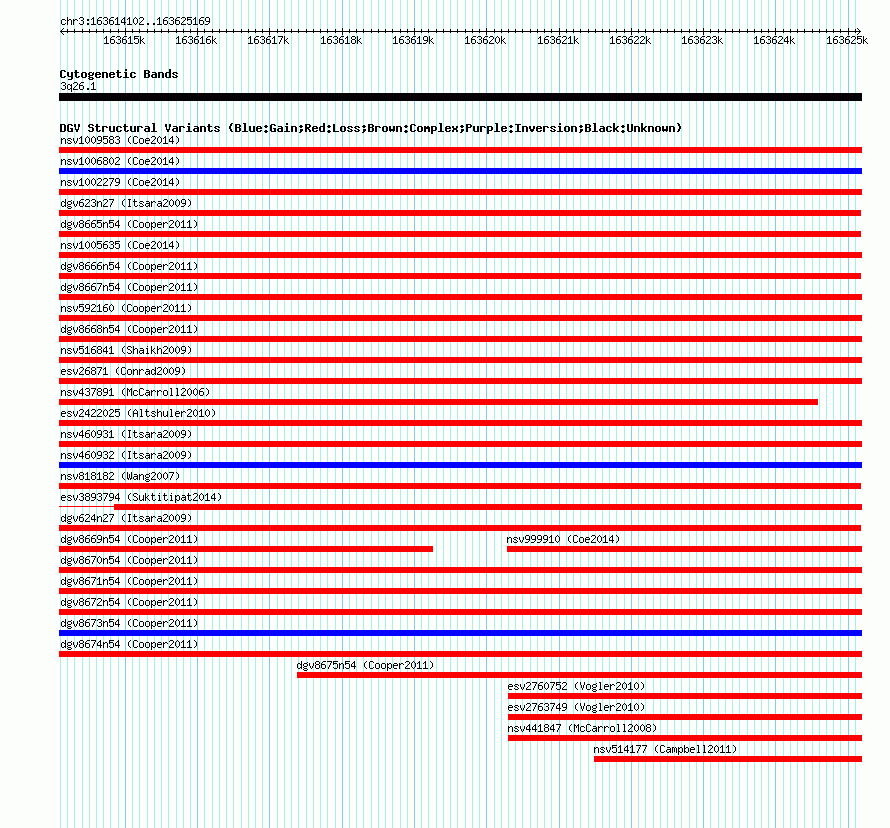Open dgv8671n54 (Cooper2011) variant
890x828 pixels.
point(129,581)
